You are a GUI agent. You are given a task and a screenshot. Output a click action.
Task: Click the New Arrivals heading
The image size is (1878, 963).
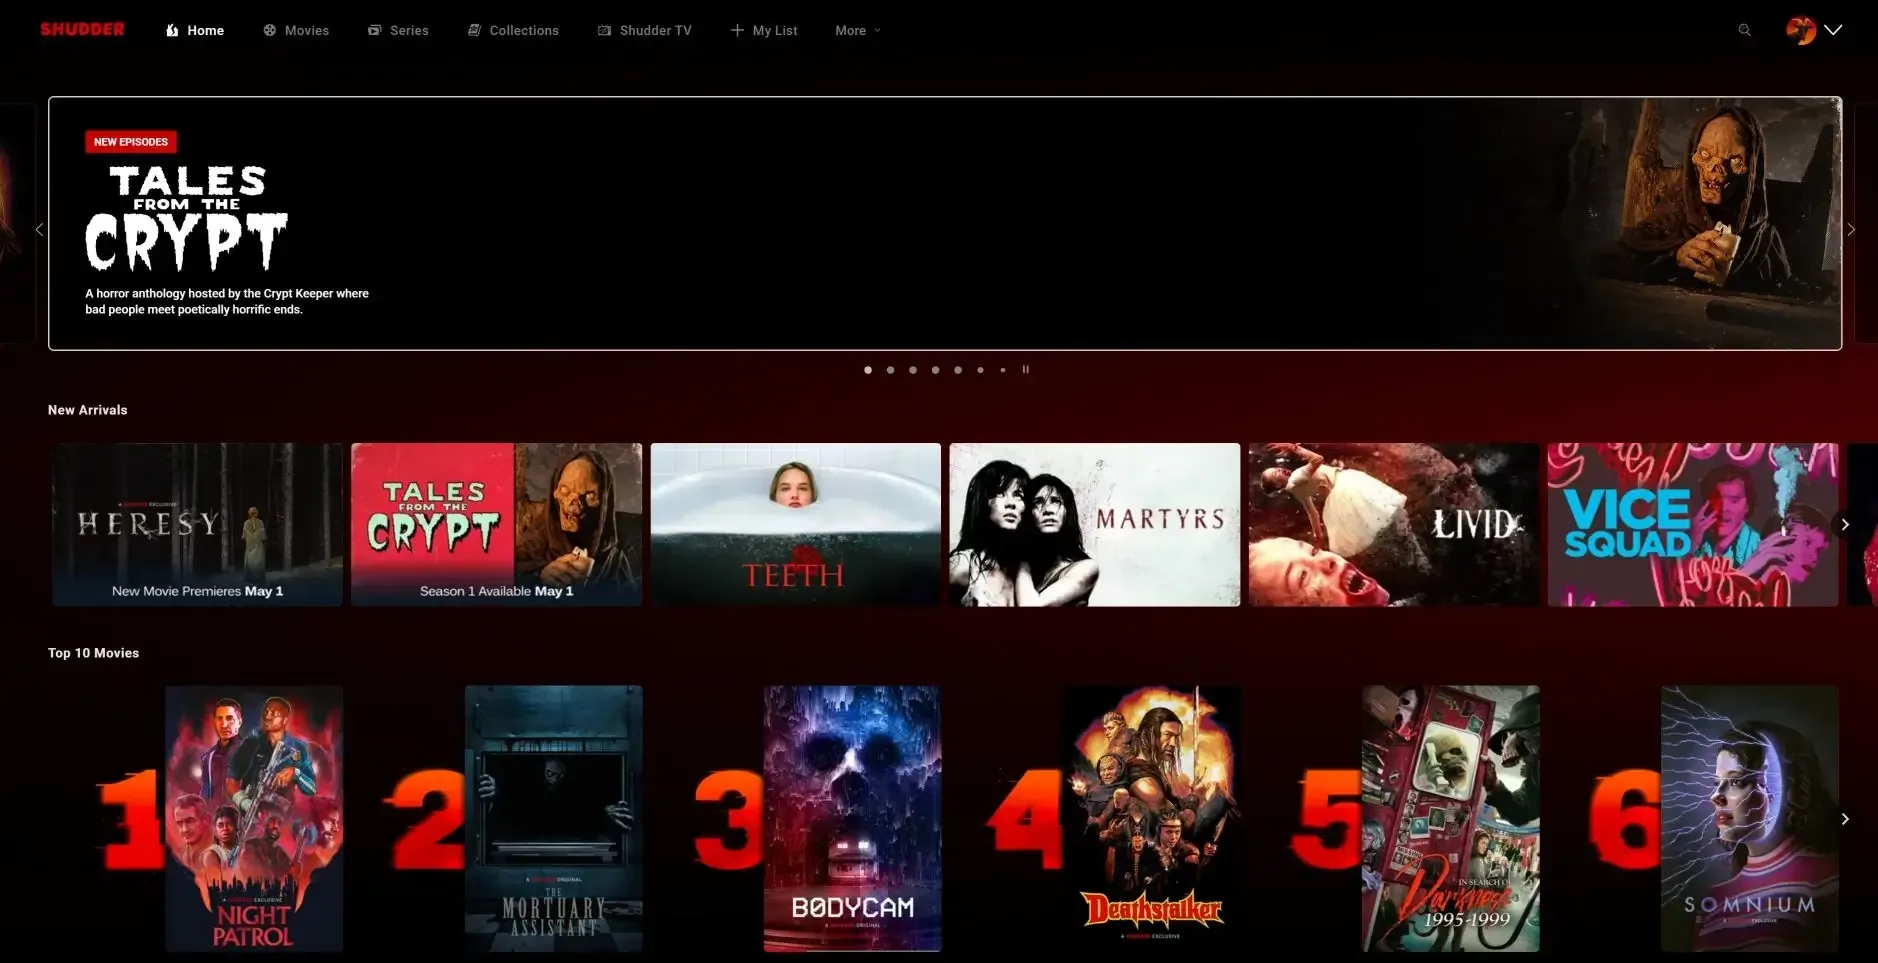[88, 410]
